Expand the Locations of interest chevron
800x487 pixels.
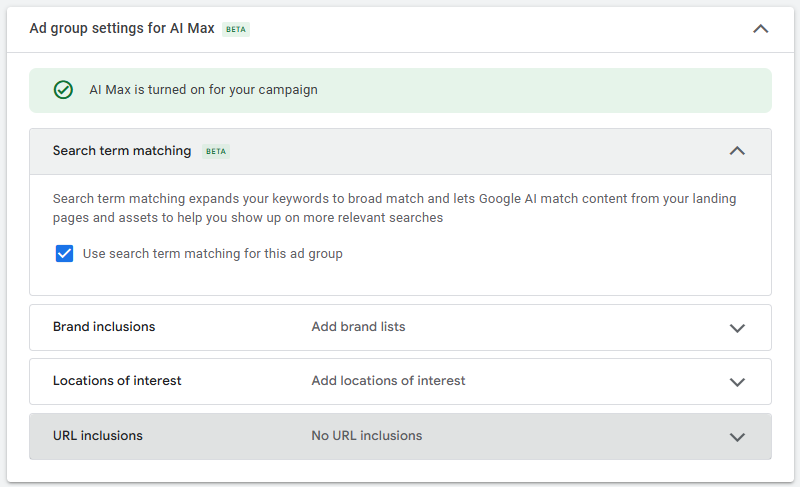point(737,382)
